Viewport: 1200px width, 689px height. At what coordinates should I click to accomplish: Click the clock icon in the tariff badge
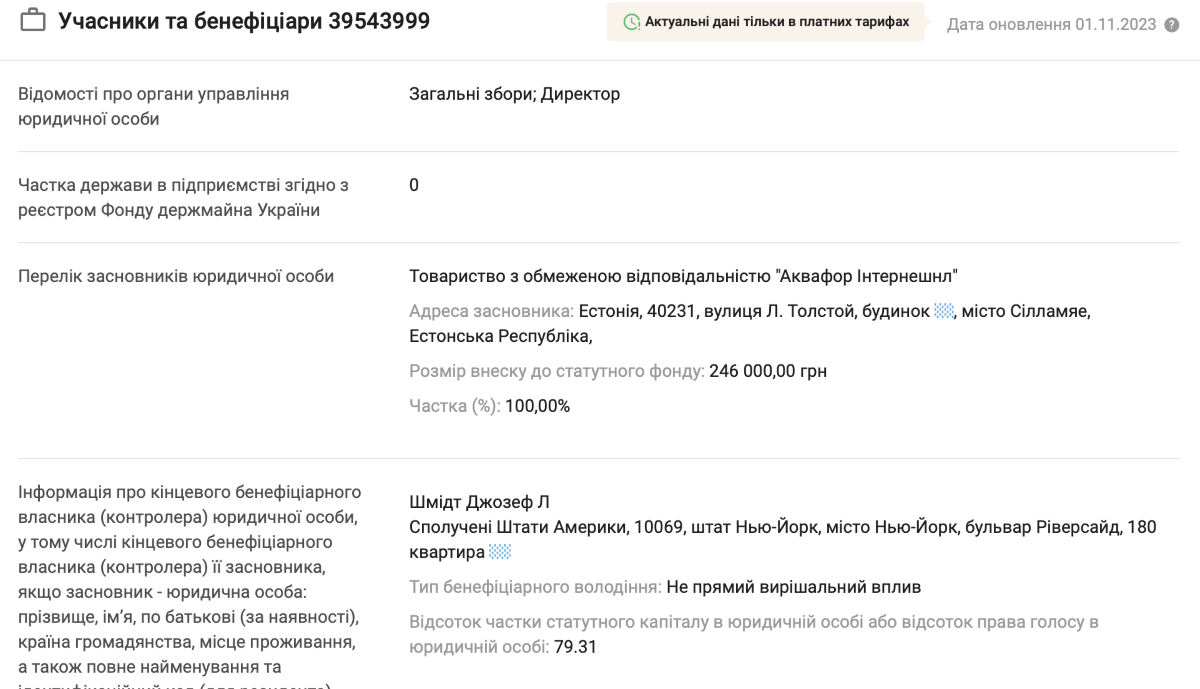[631, 22]
